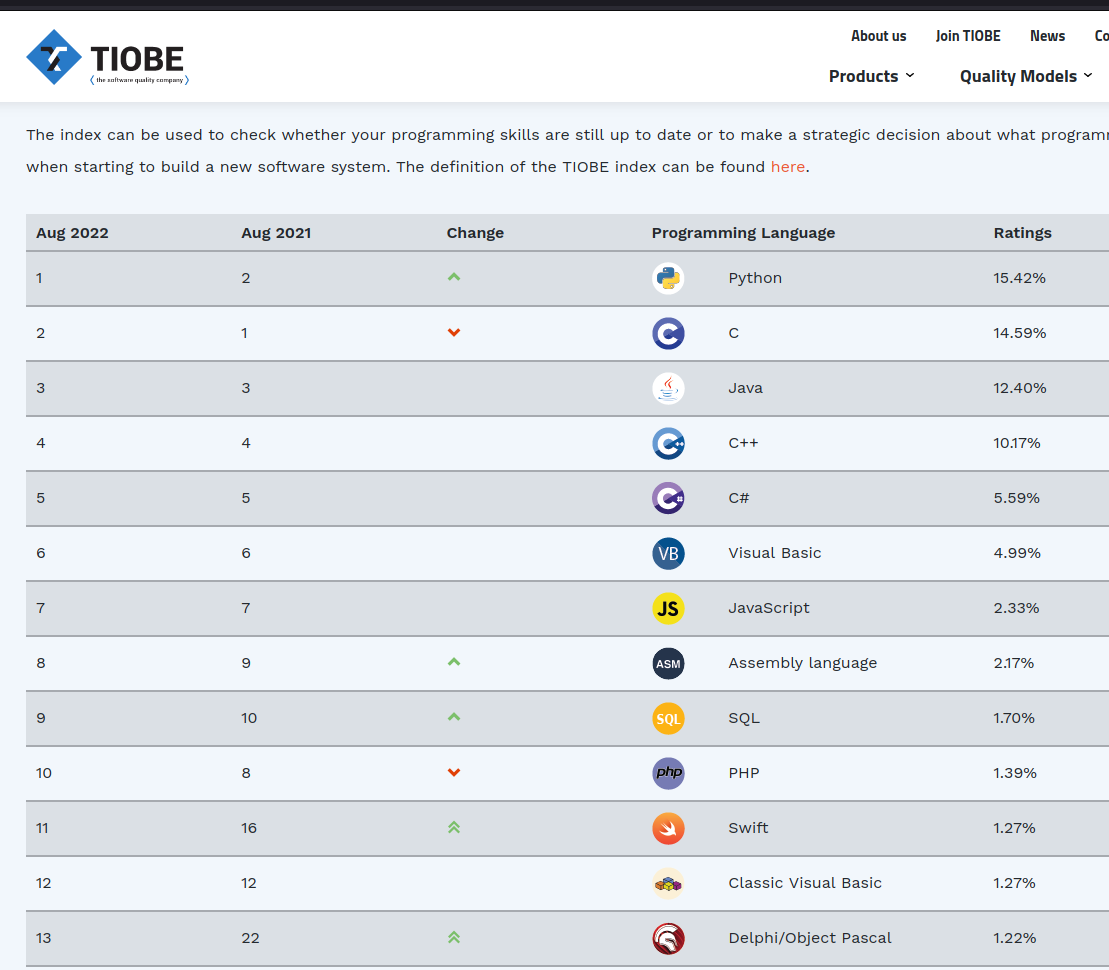The height and width of the screenshot is (970, 1109).
Task: Open the News menu item
Action: click(x=1047, y=36)
